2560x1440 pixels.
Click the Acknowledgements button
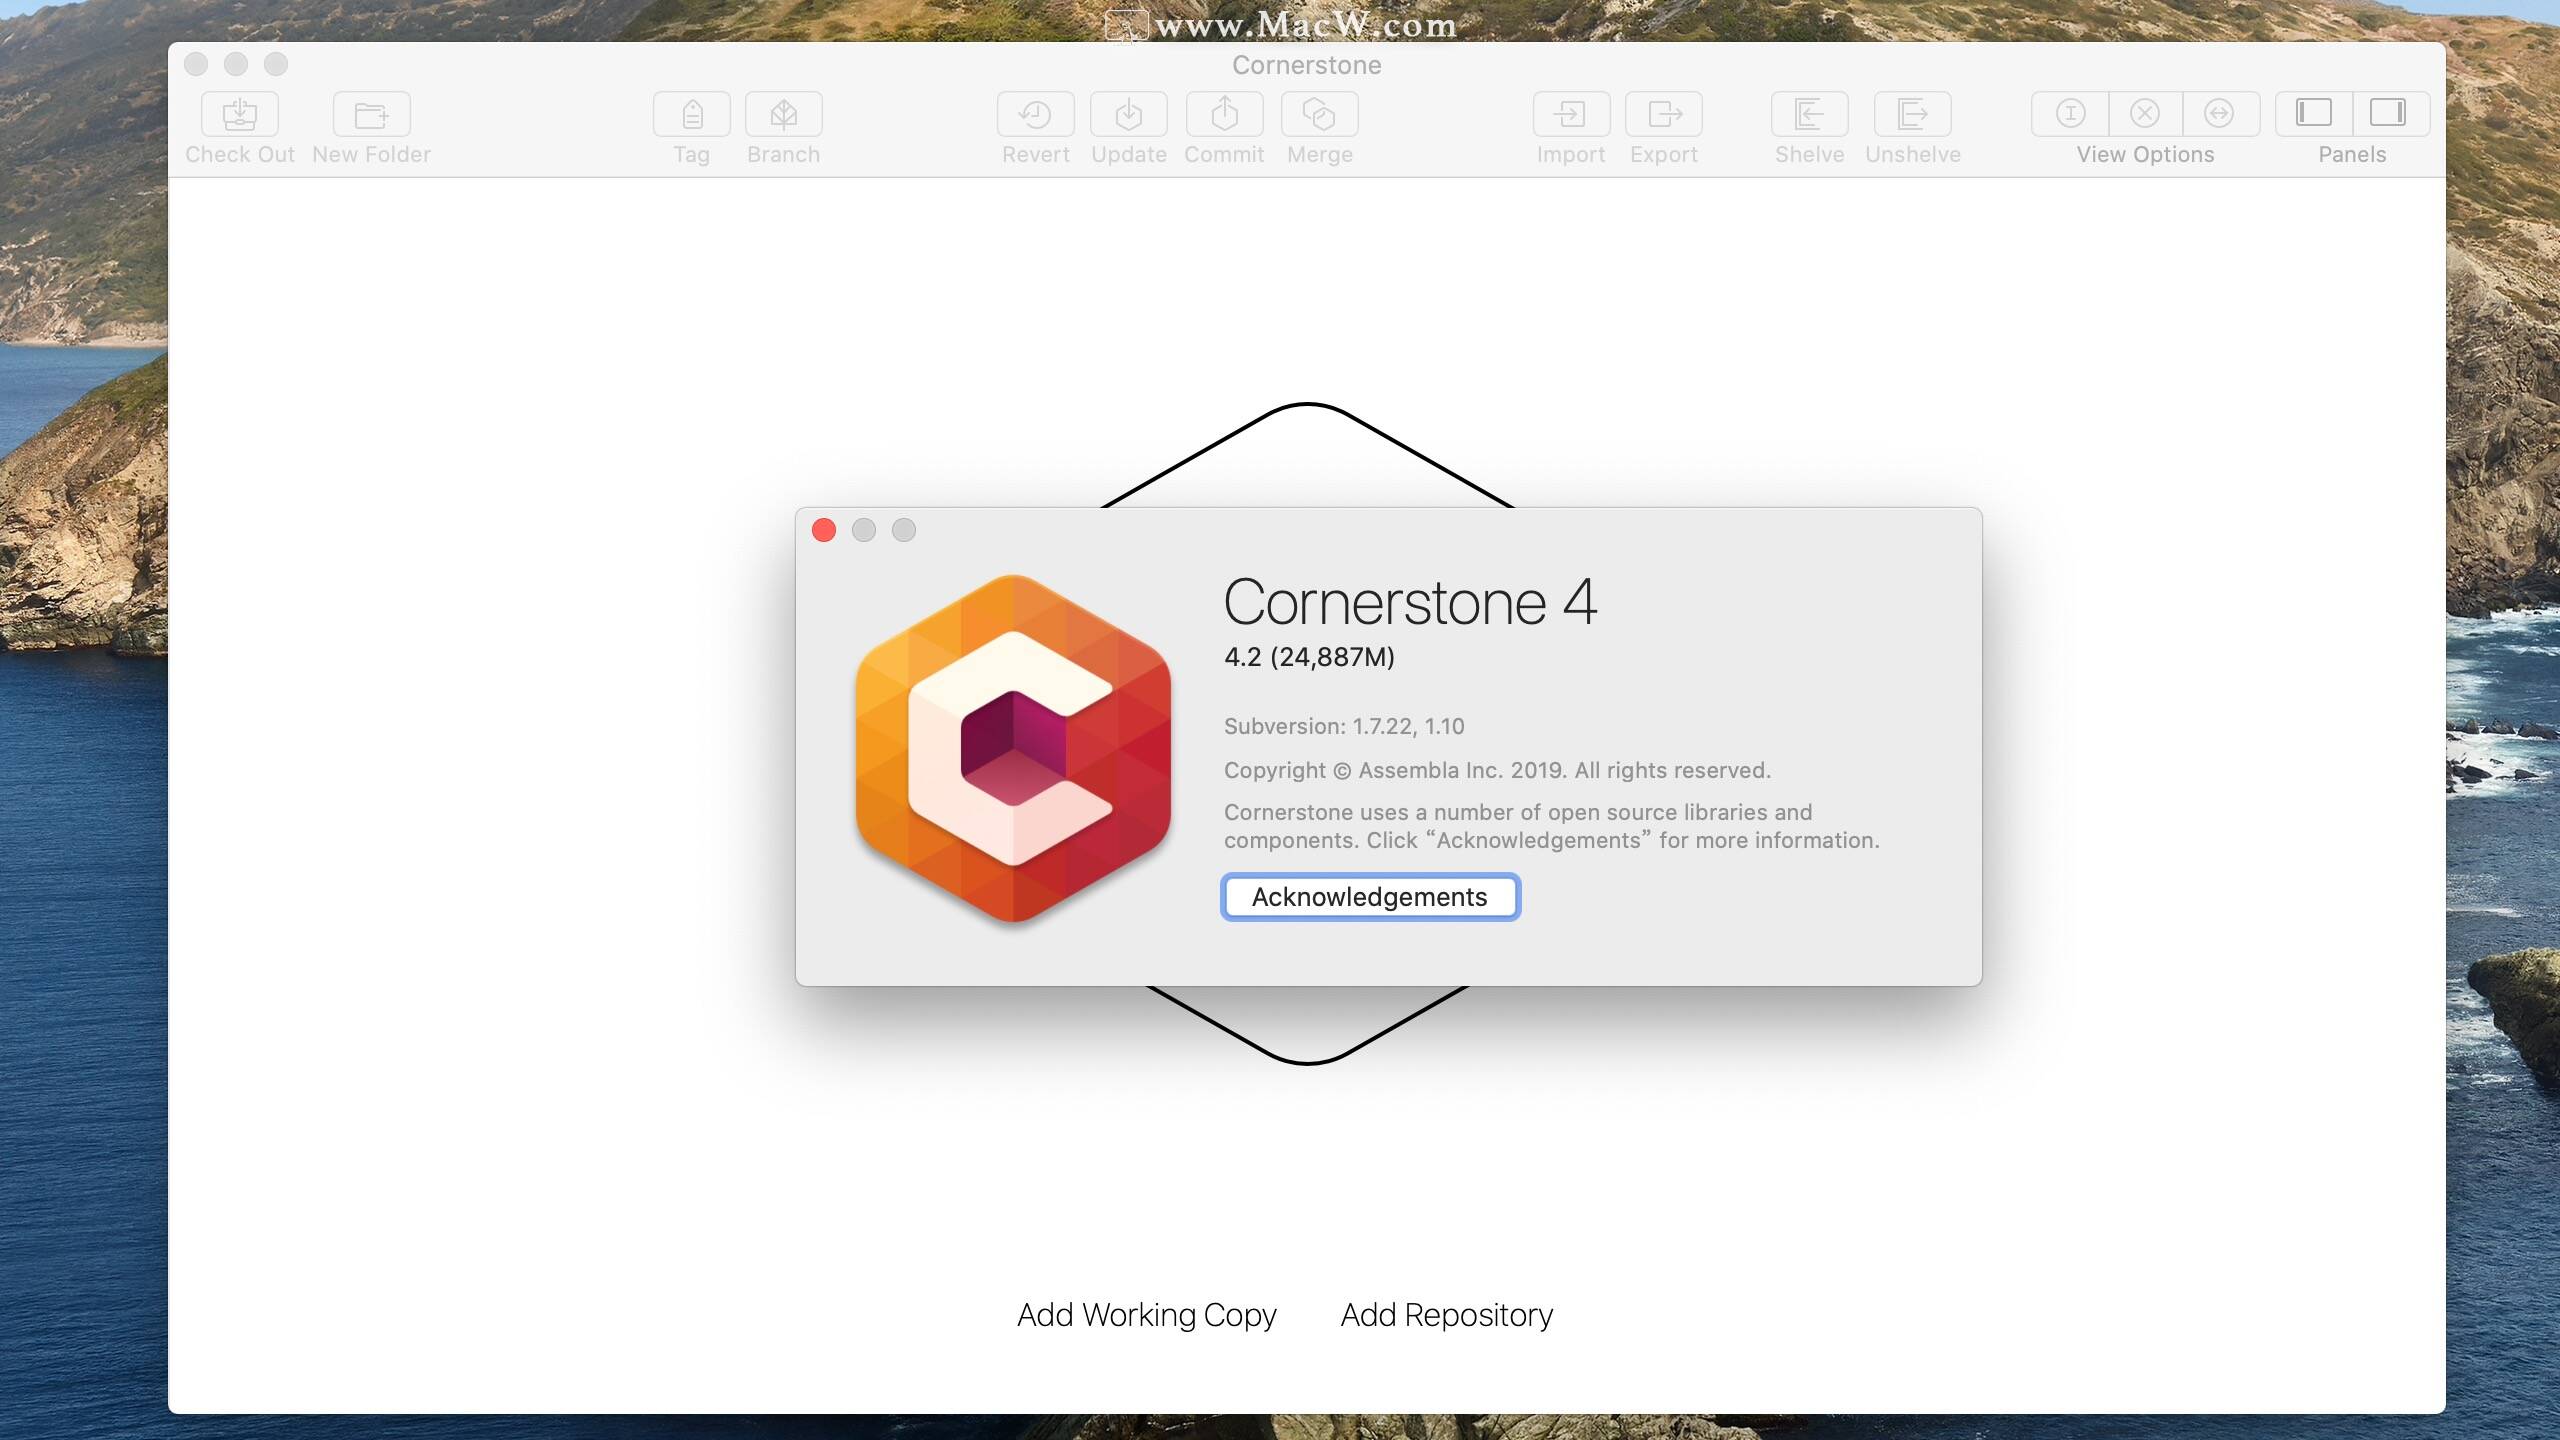[1368, 897]
